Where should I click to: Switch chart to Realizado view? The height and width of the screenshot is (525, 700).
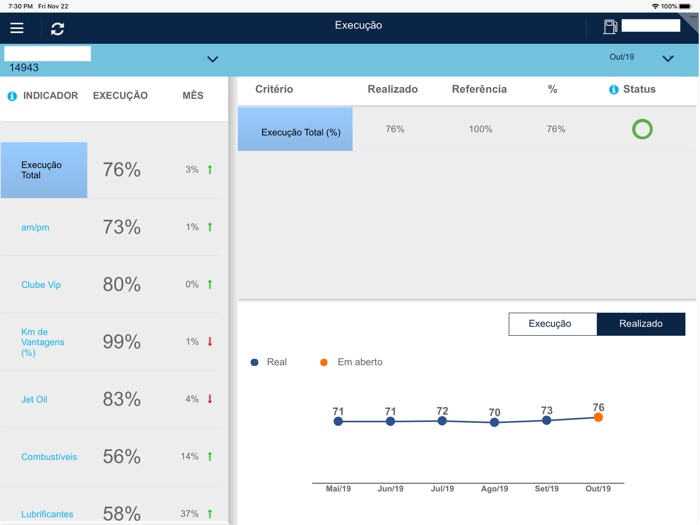click(x=641, y=324)
